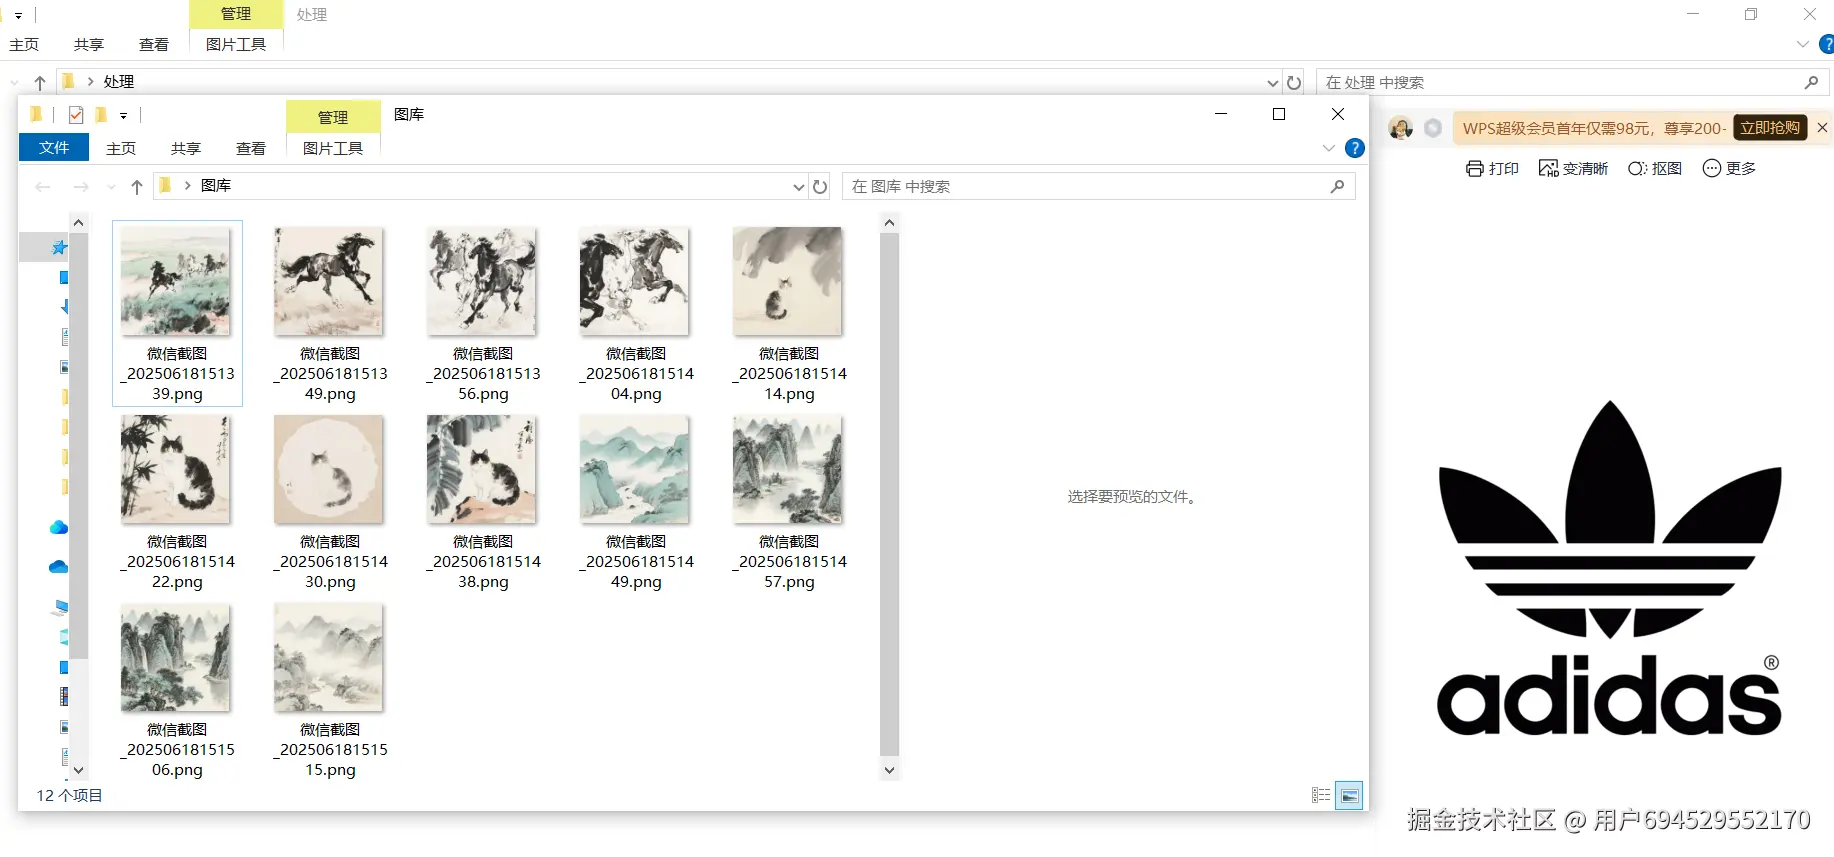The image size is (1834, 857).
Task: Open the 图片工具 tab in the 图库 window
Action: tap(333, 148)
